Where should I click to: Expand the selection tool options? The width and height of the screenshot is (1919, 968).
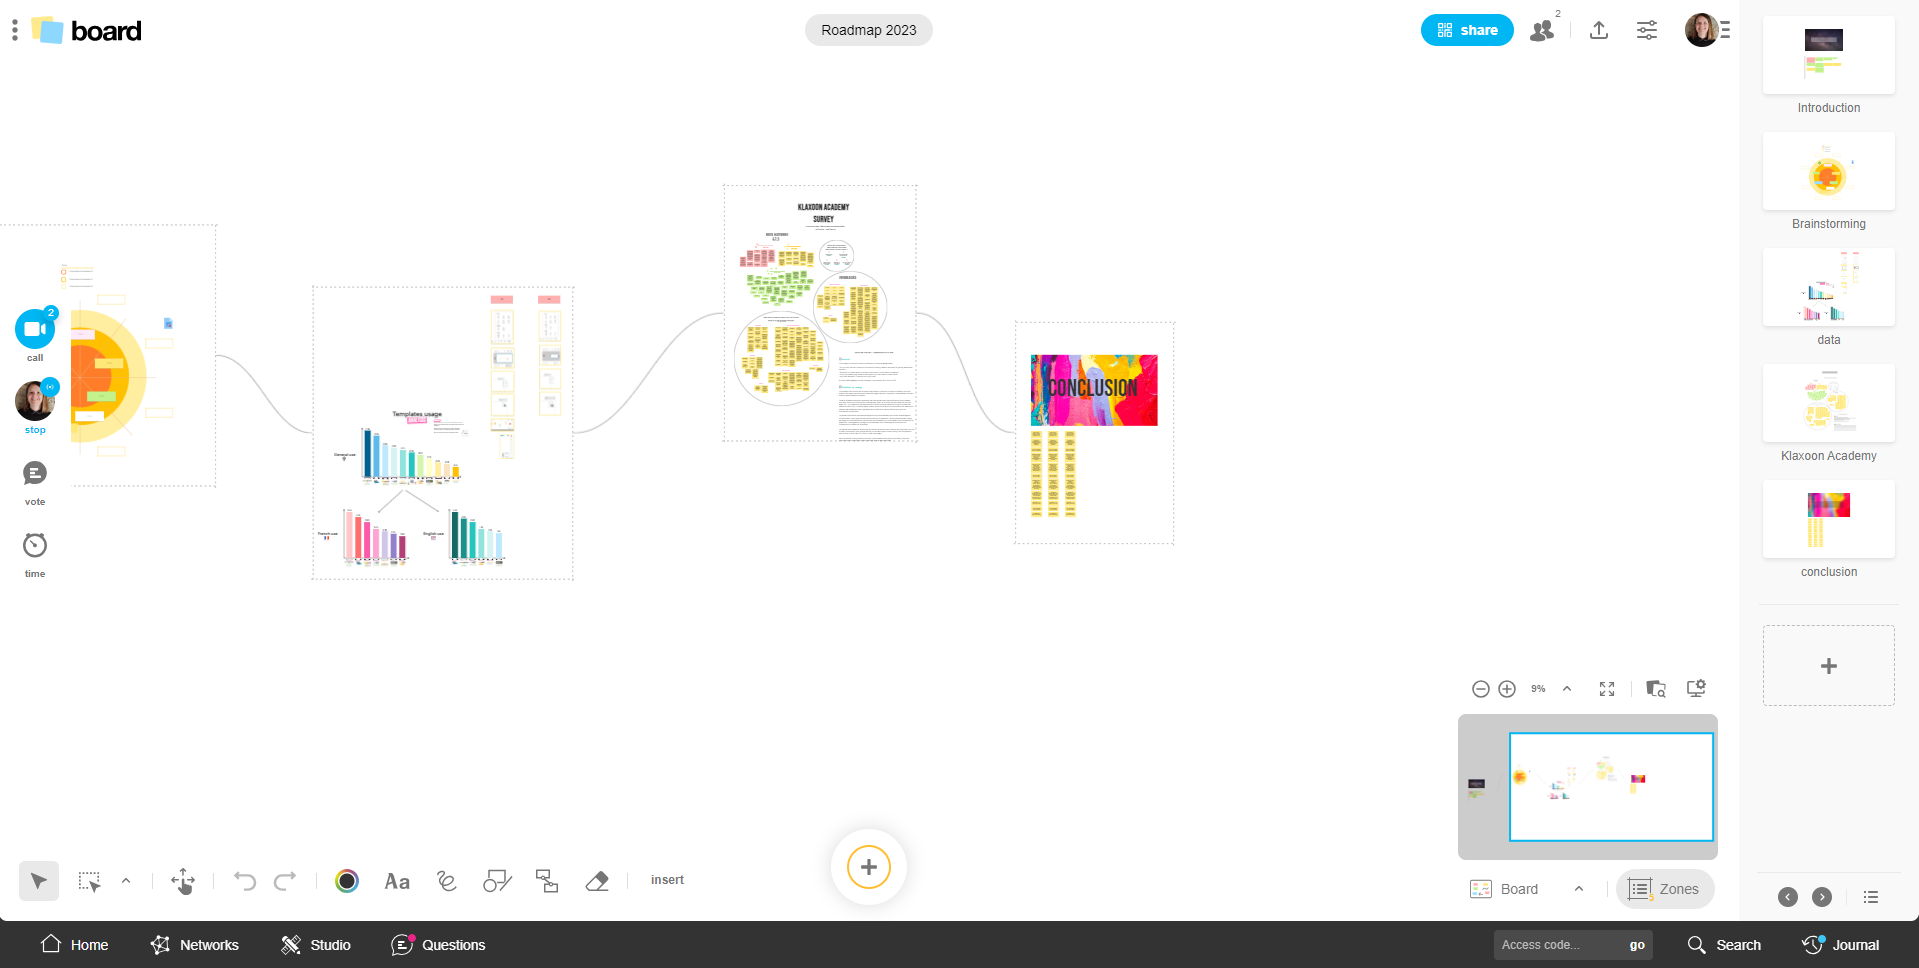tap(126, 881)
